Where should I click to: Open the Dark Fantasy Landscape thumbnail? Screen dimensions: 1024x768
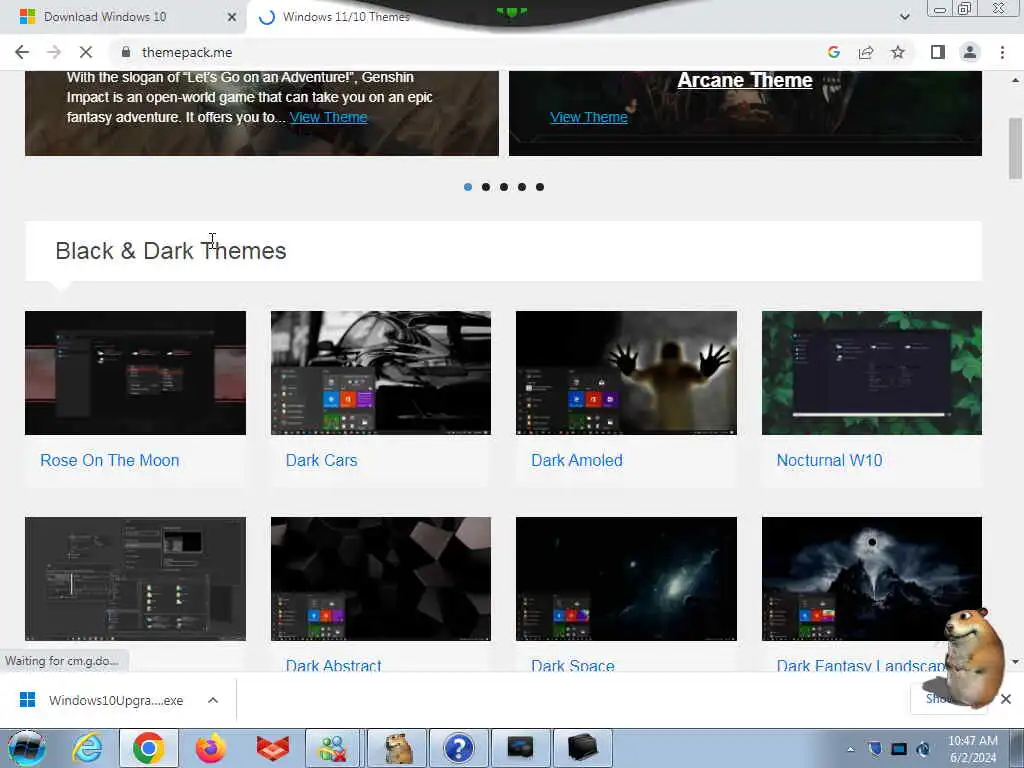[x=872, y=579]
